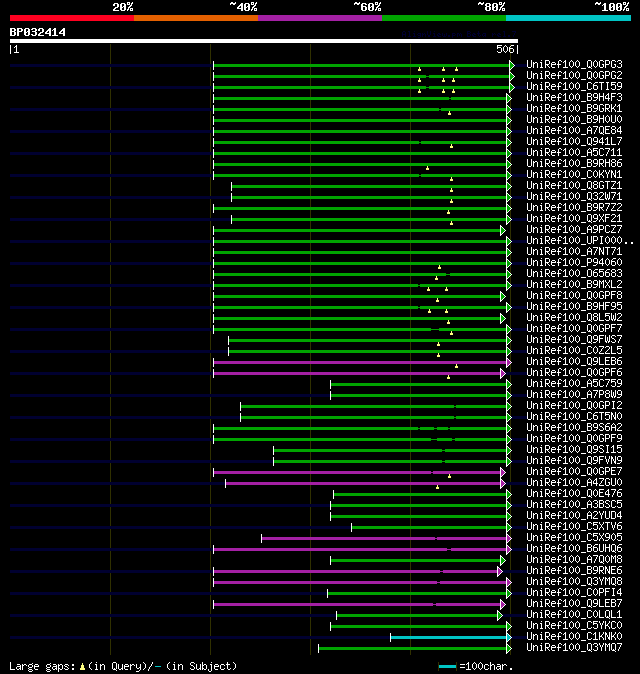Screen dimensions: 640x674
Task: Click the UniRef100_C5YKC0 label
Action: pos(574,626)
